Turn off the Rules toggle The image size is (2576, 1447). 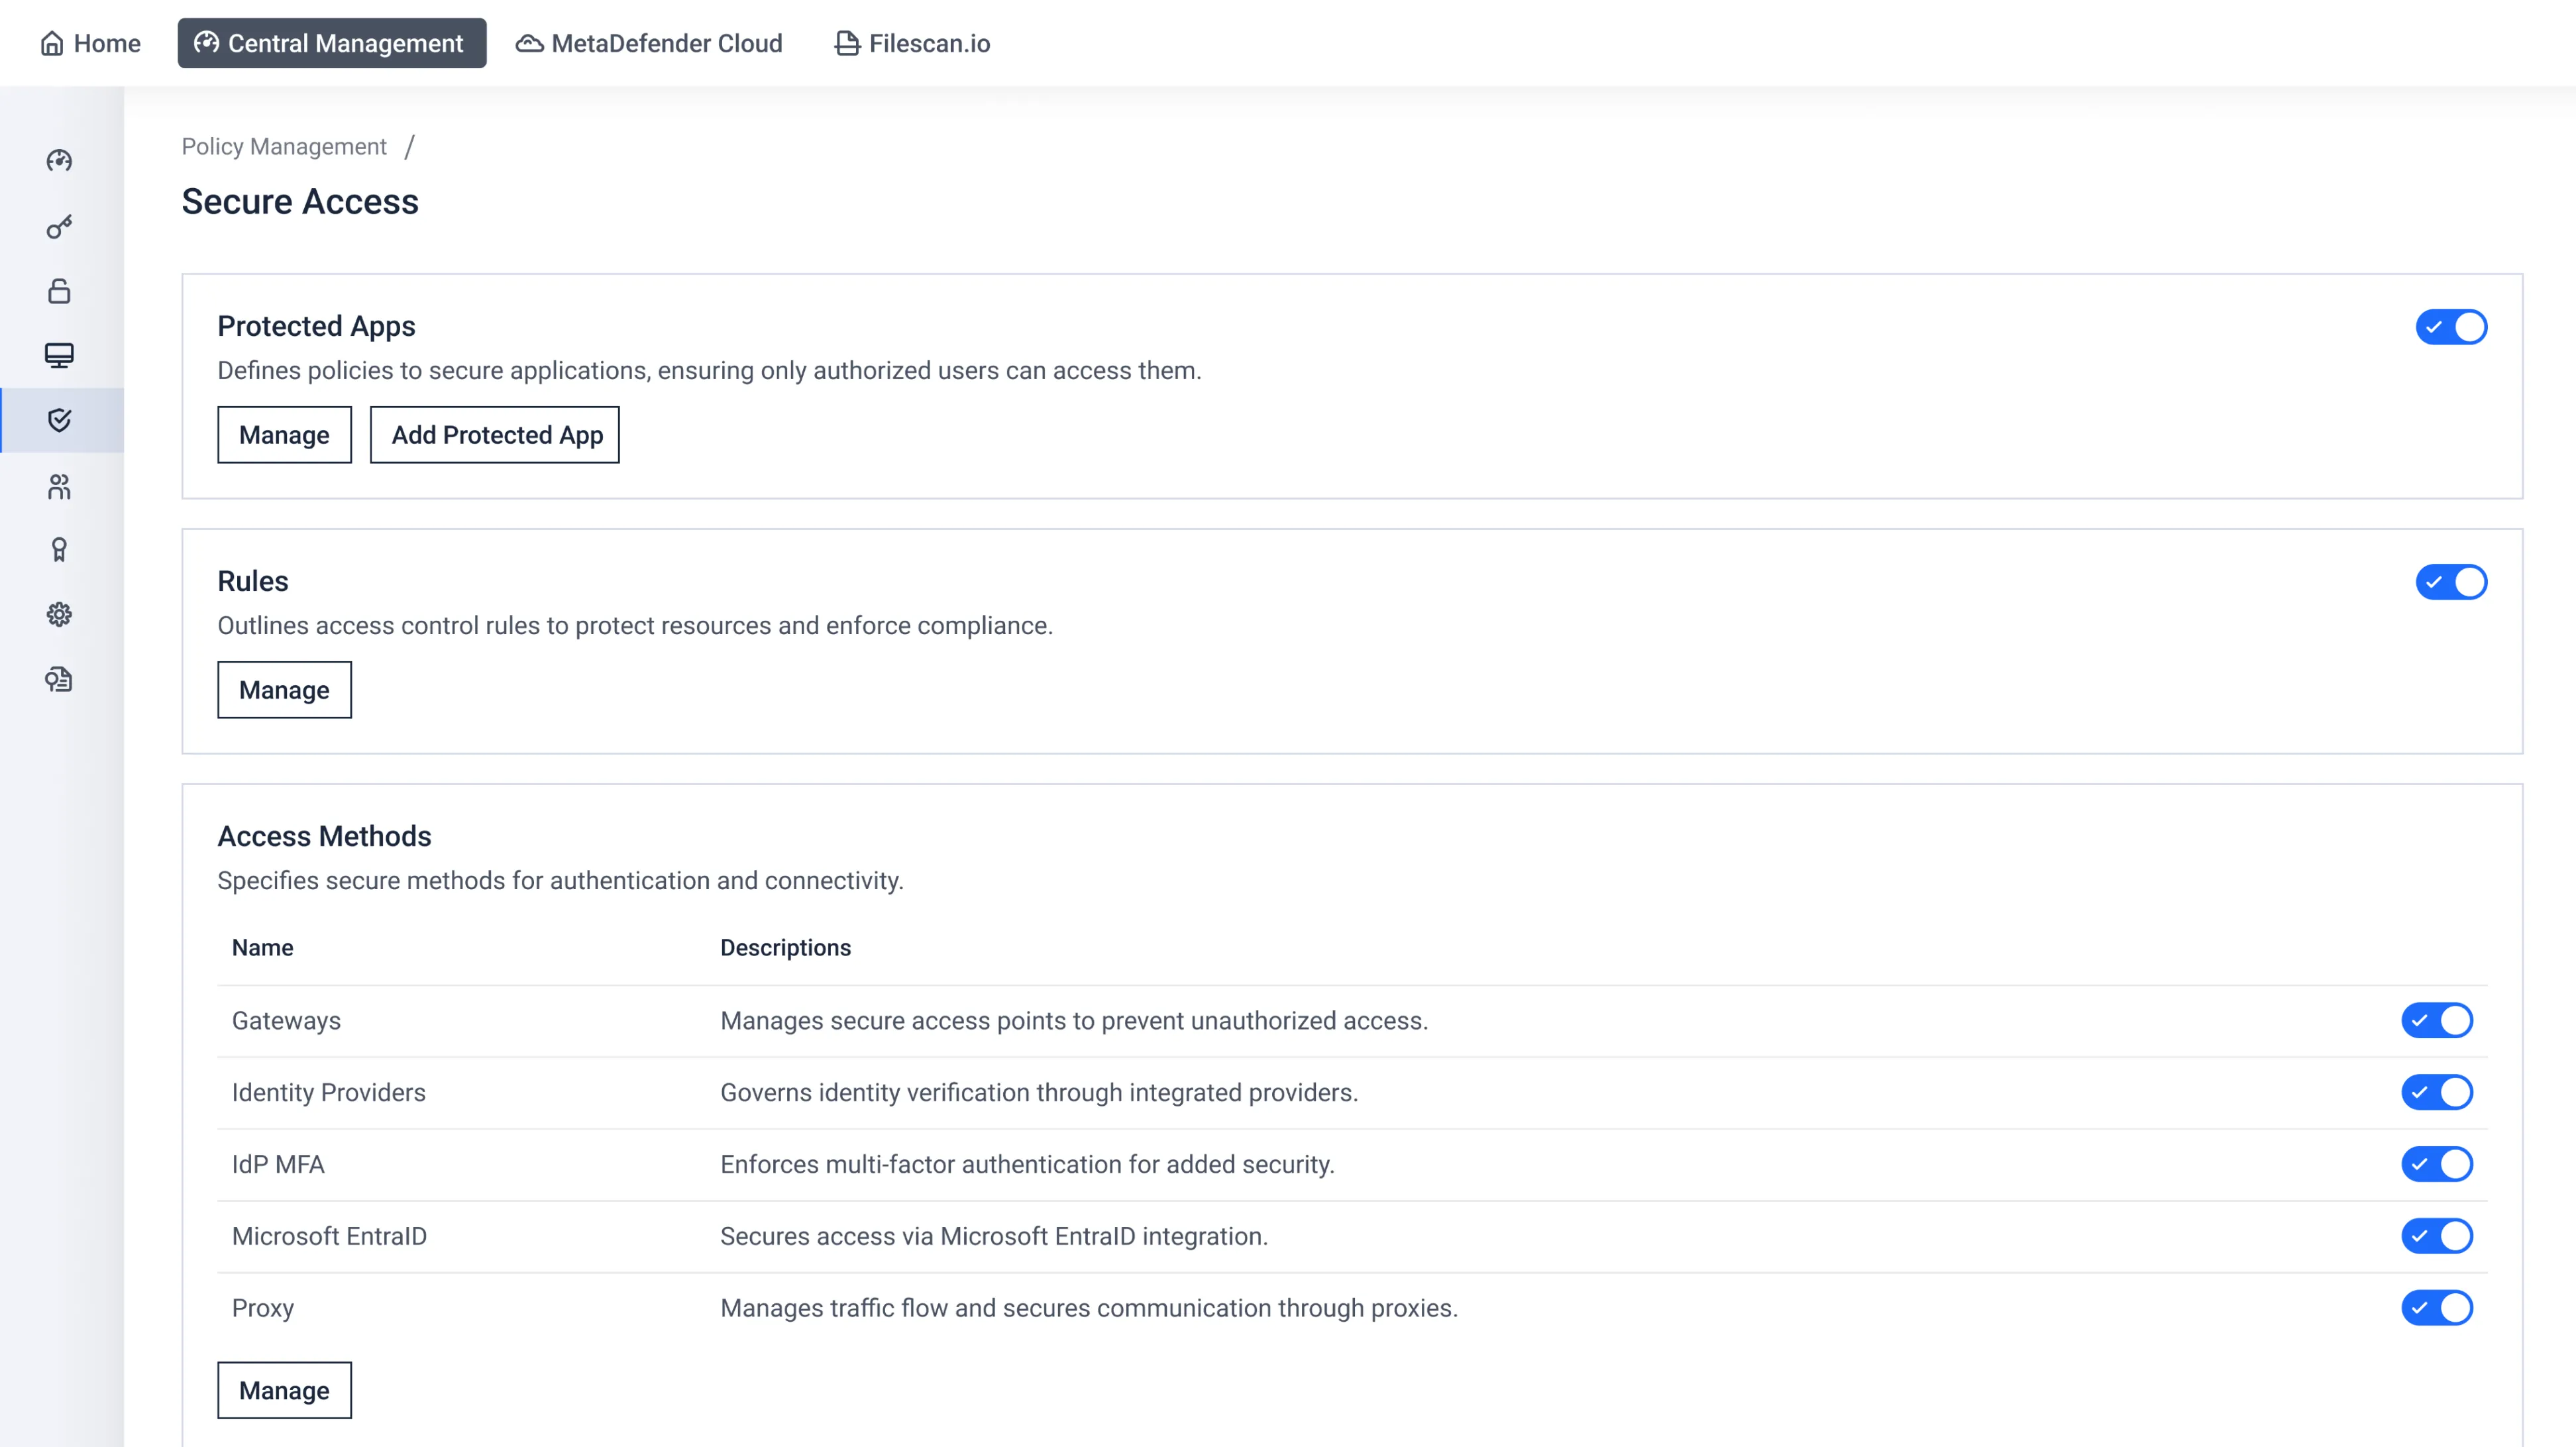pos(2450,582)
